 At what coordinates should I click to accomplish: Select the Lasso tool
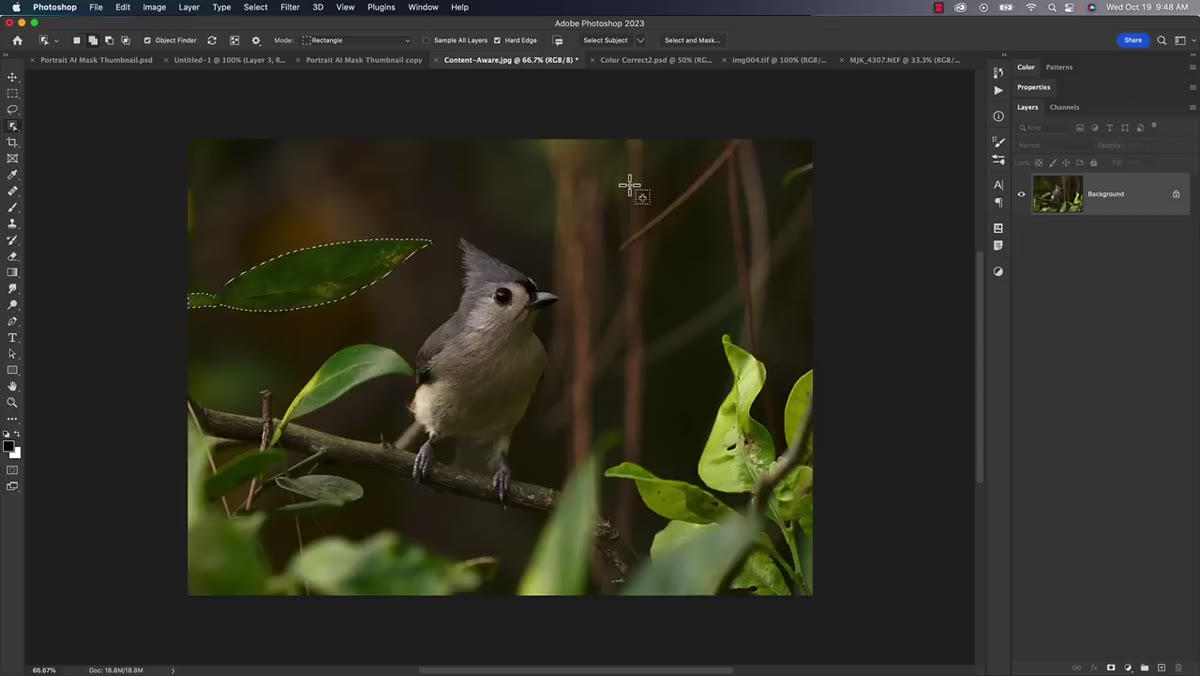tap(12, 109)
